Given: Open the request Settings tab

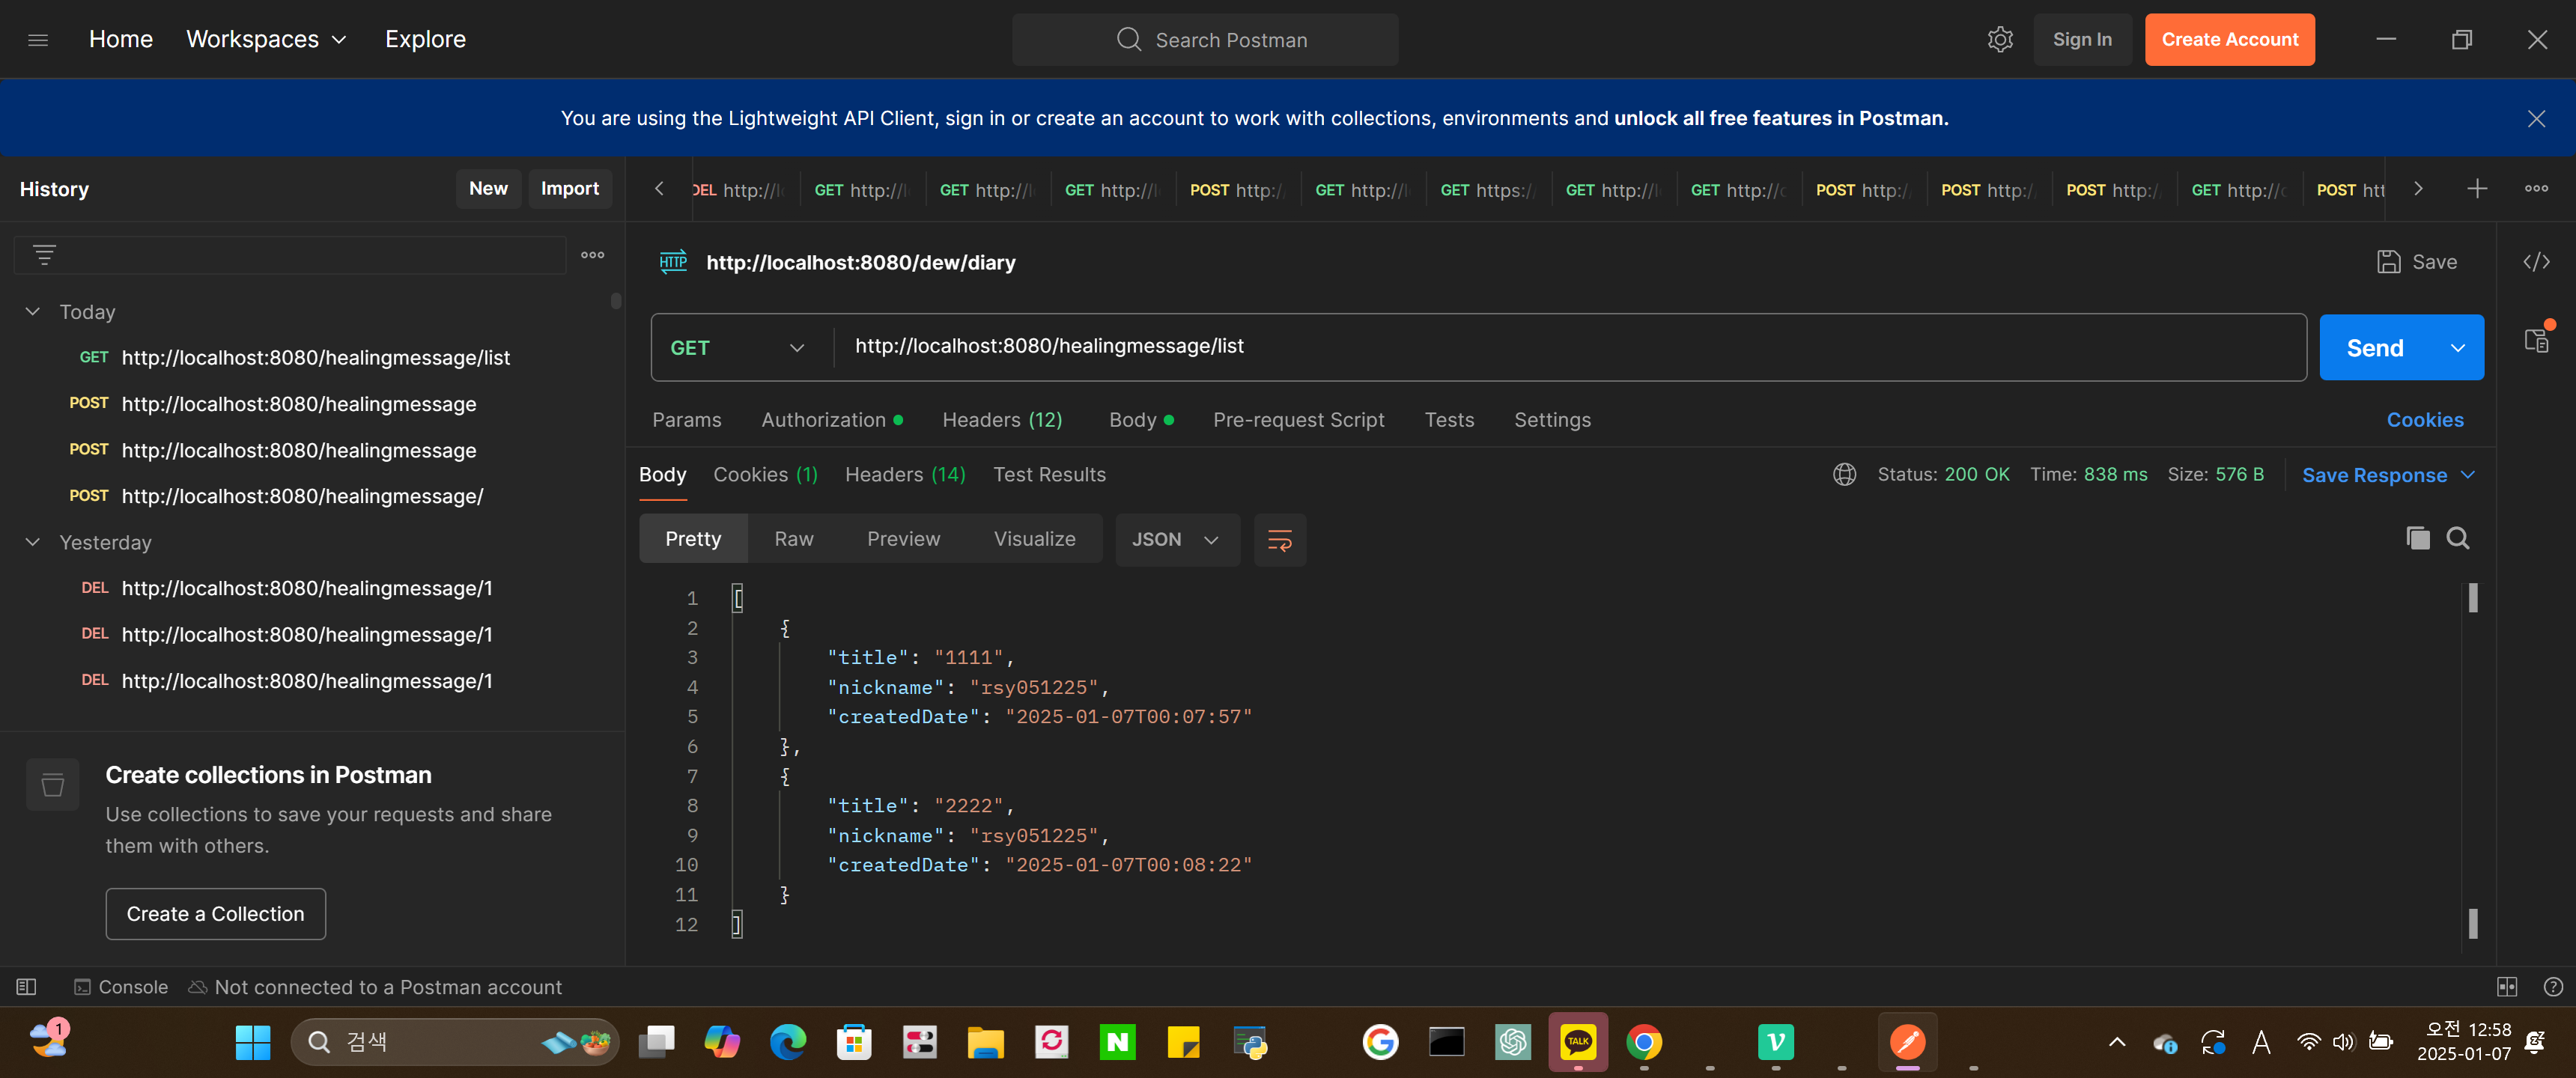Looking at the screenshot, I should [x=1552, y=421].
